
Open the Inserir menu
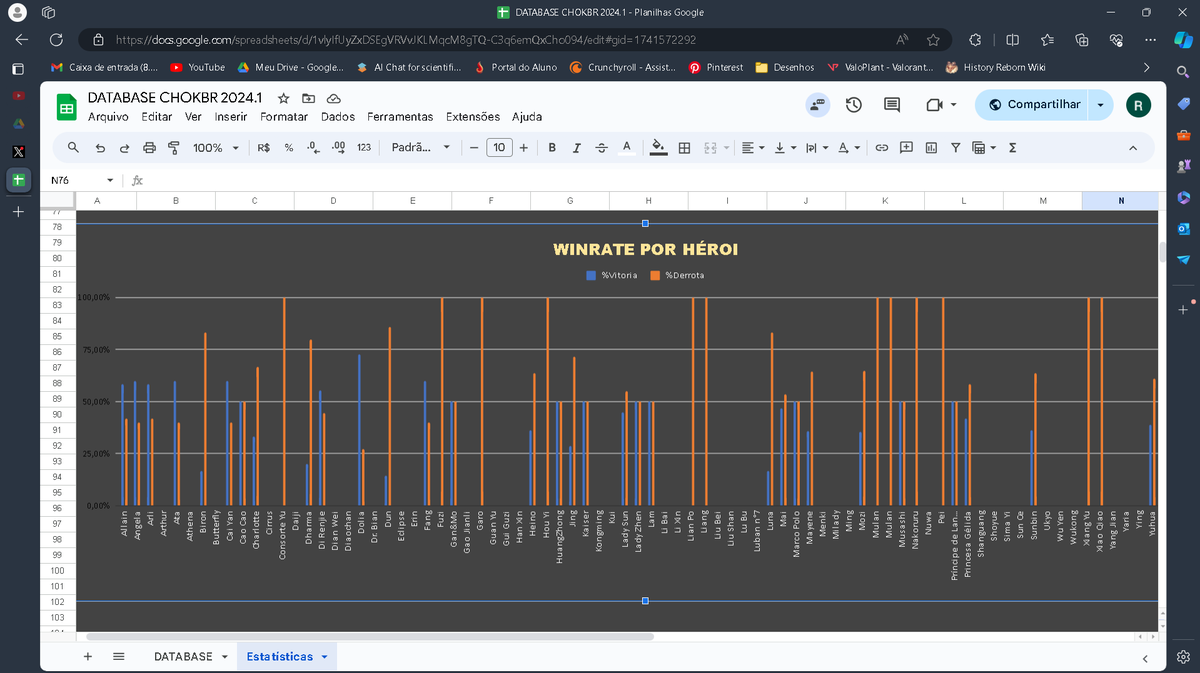(x=231, y=117)
